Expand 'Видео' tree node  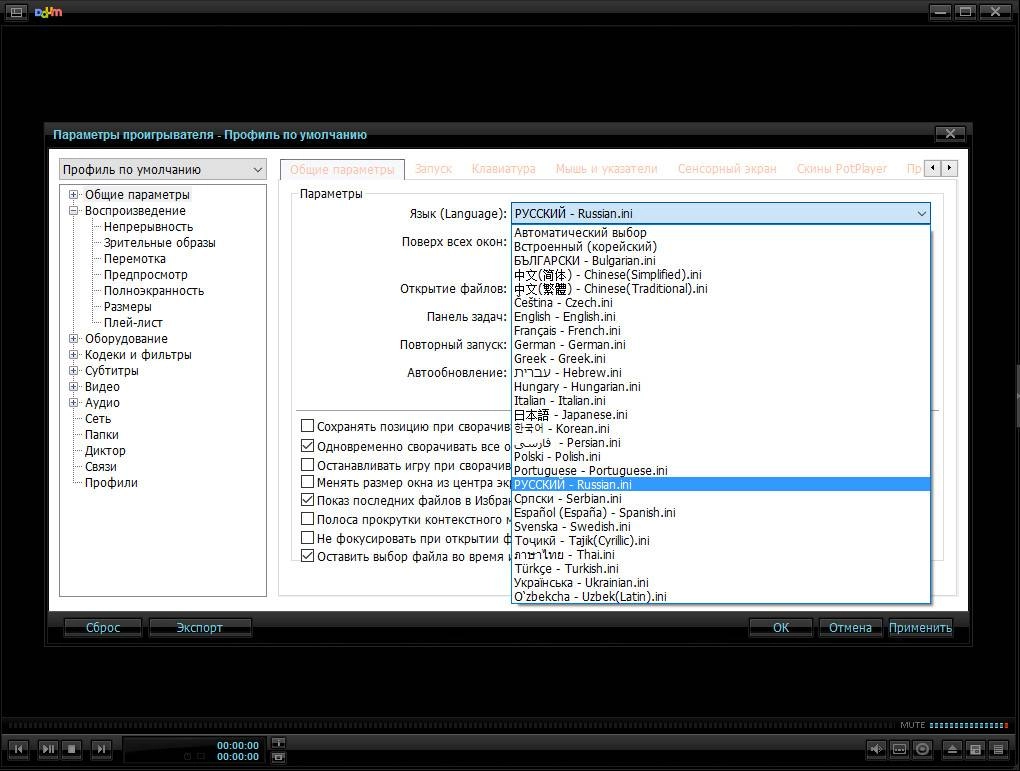click(x=74, y=386)
